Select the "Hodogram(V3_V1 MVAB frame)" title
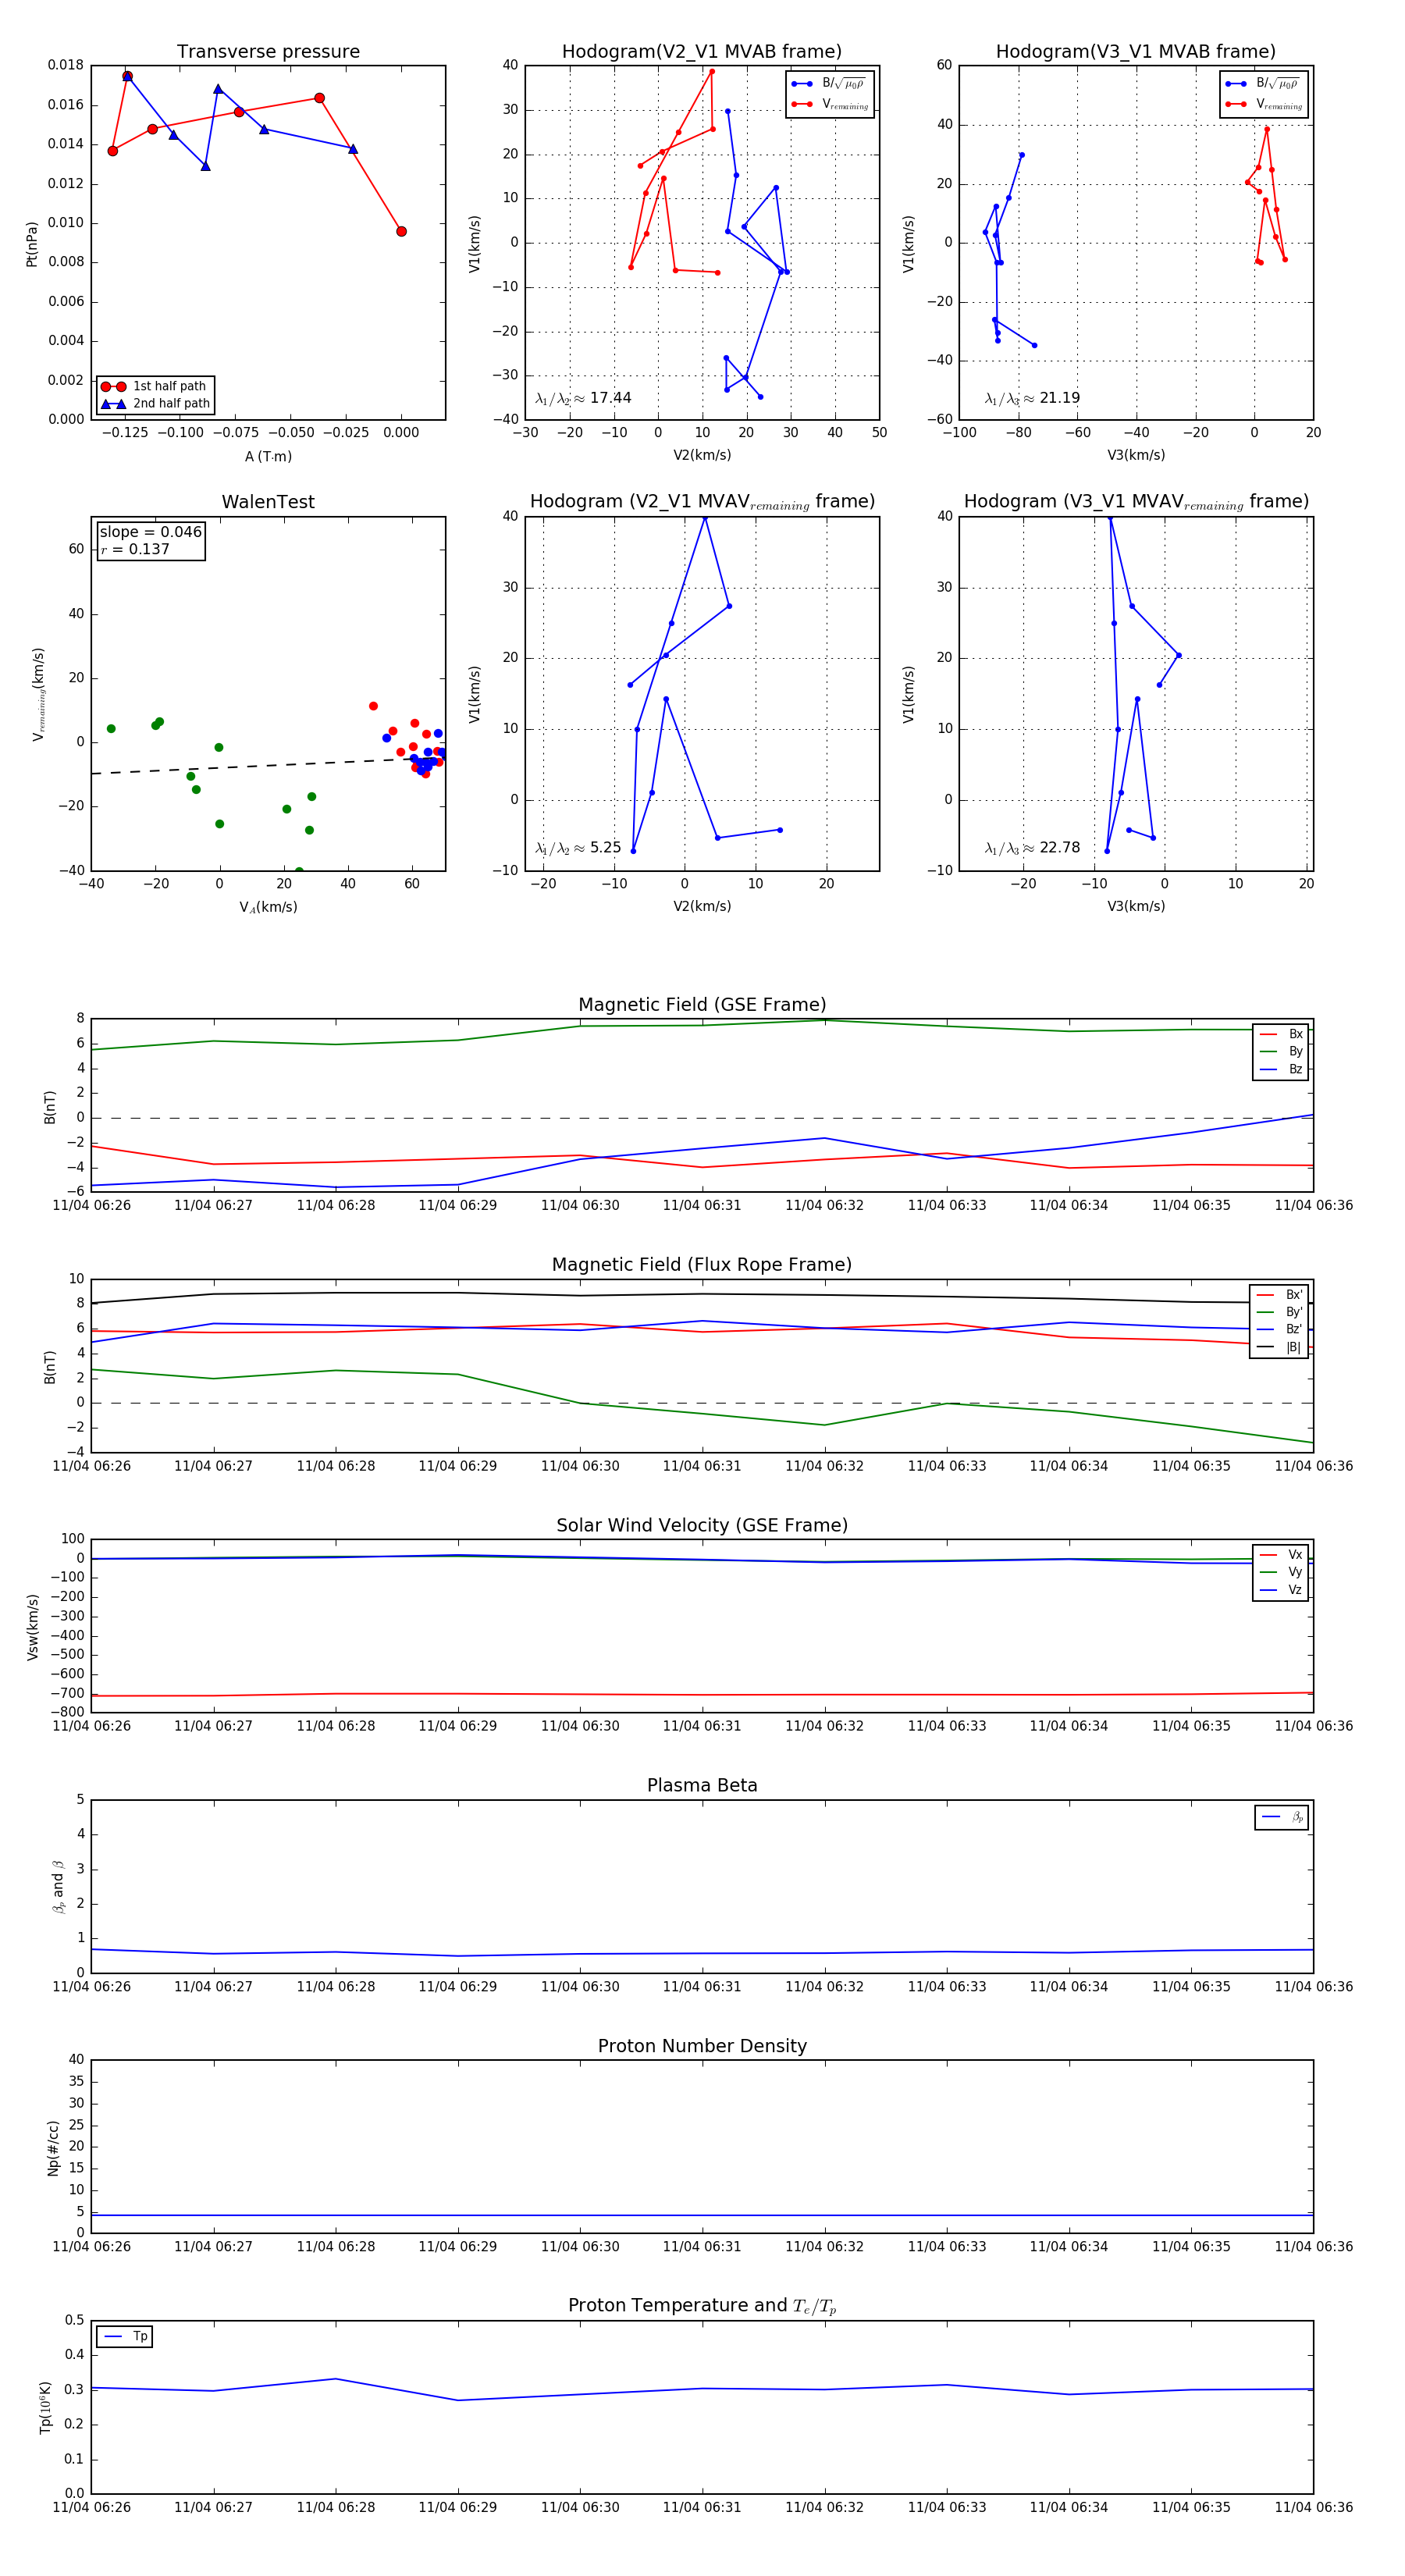Viewport: 1405px width, 2576px height. coord(1136,52)
